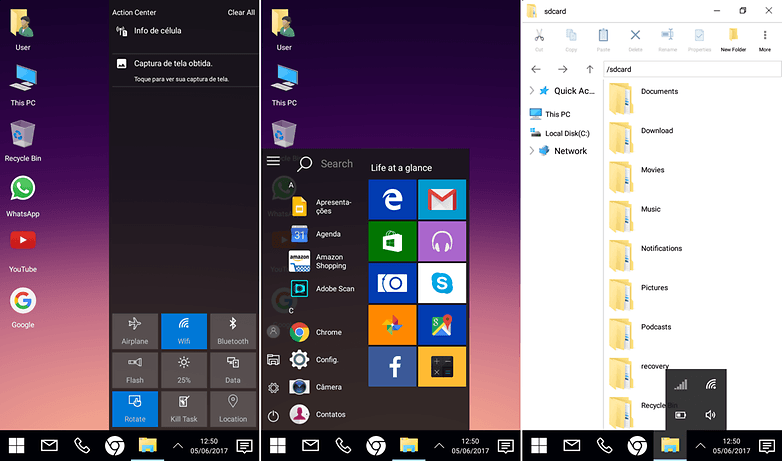
Task: Click the Paste clipboard icon in sdcard toolbar
Action: pos(603,35)
